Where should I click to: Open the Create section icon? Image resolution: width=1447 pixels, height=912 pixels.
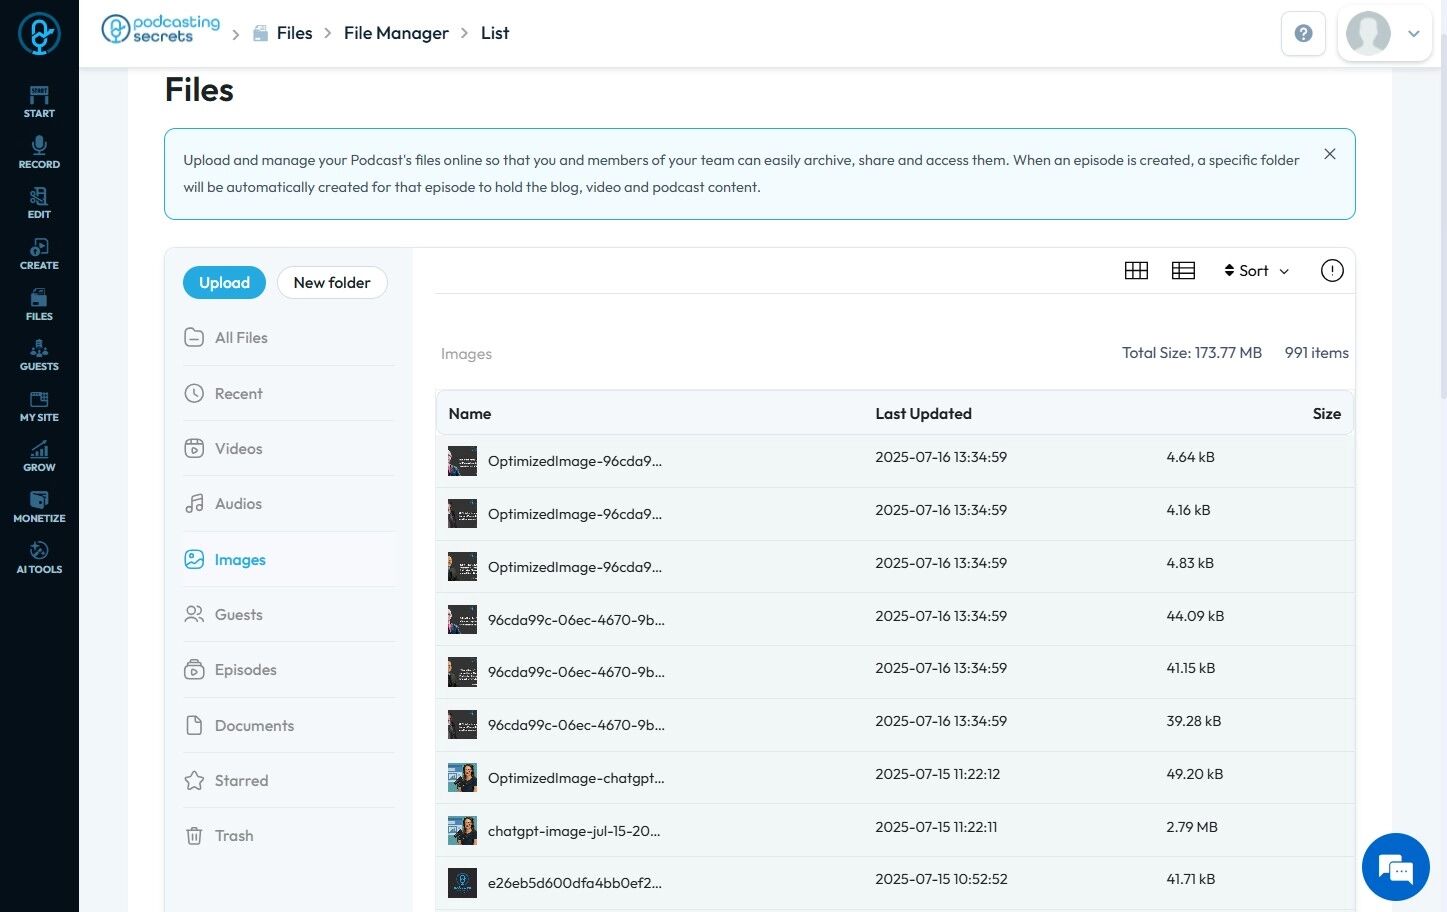tap(39, 253)
